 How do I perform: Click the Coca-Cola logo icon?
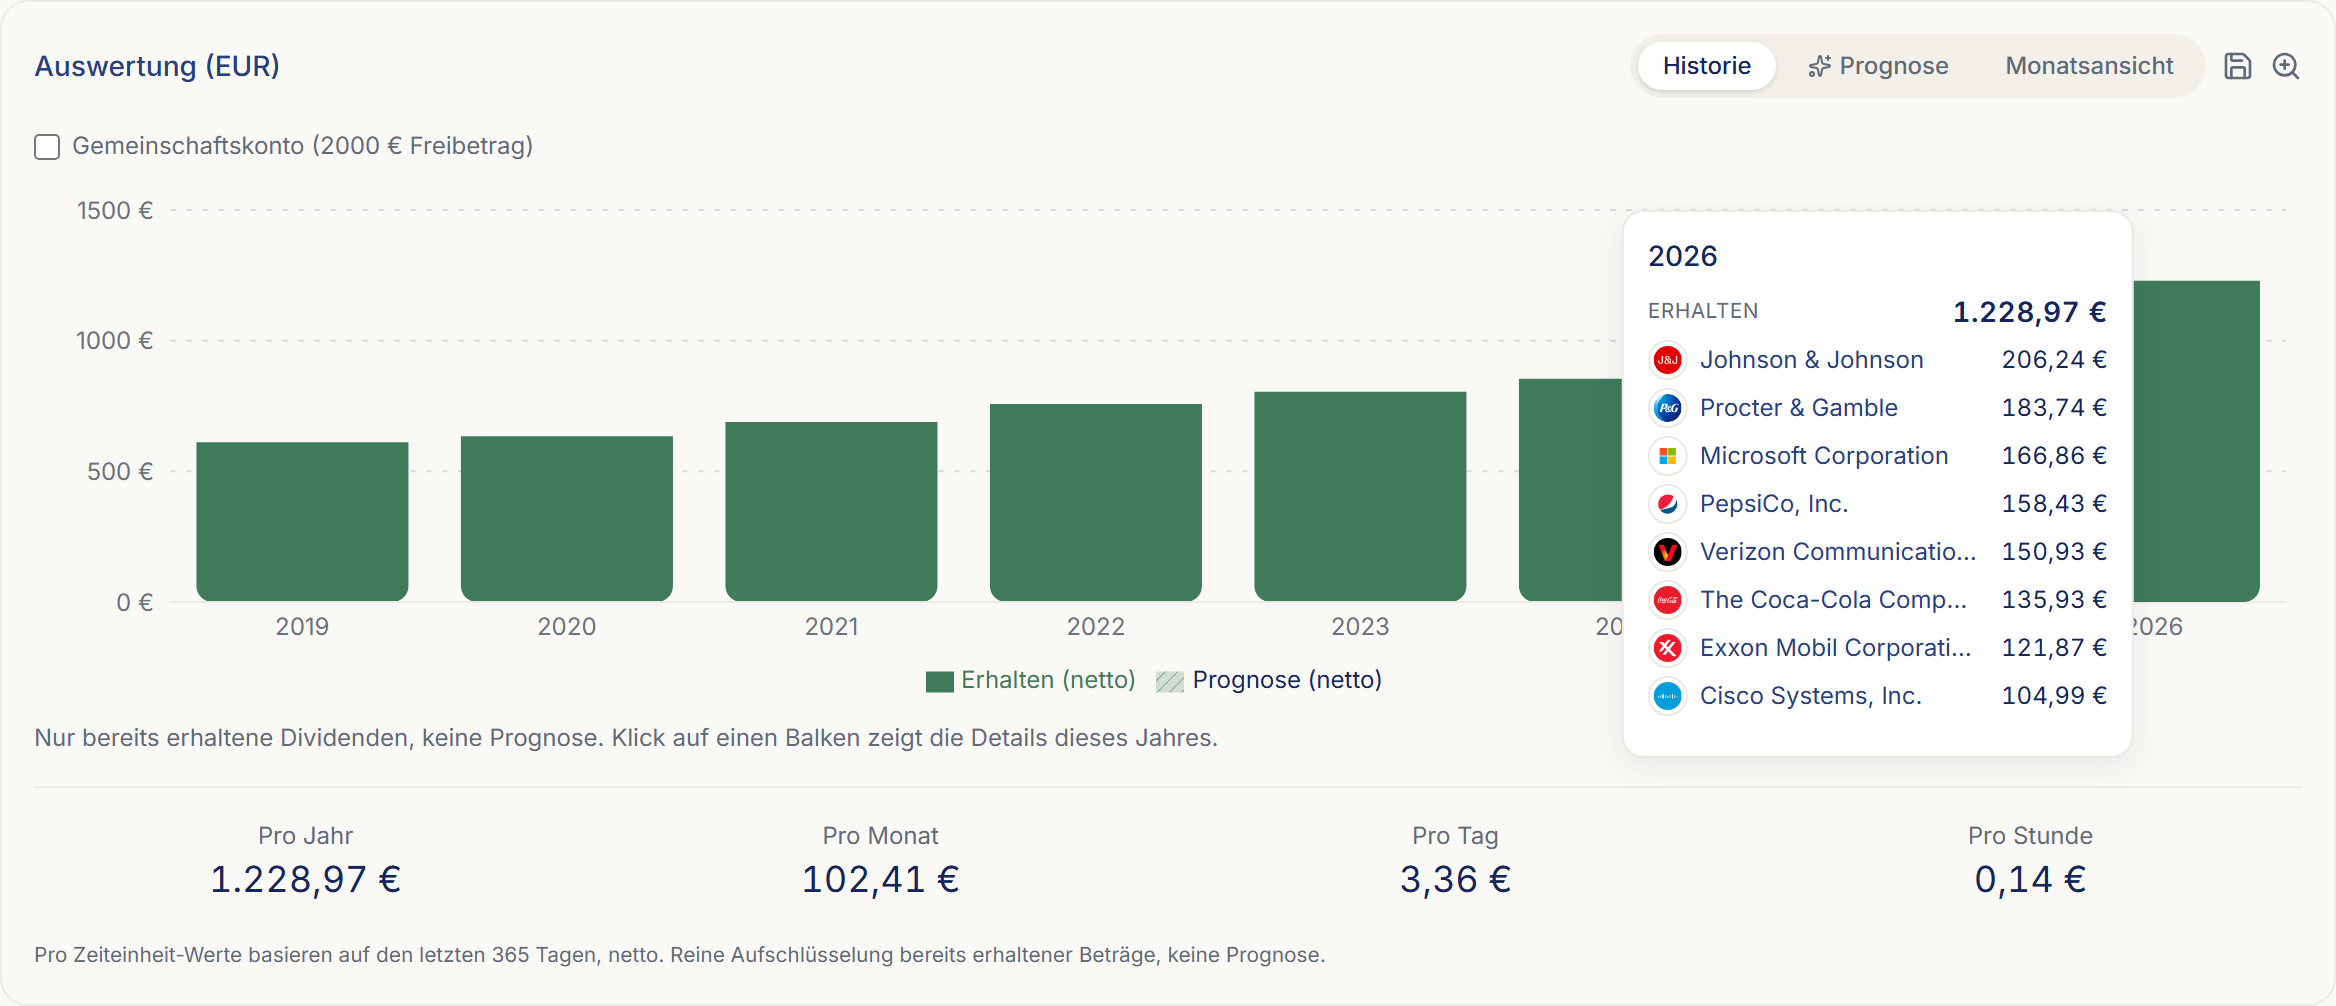1667,600
